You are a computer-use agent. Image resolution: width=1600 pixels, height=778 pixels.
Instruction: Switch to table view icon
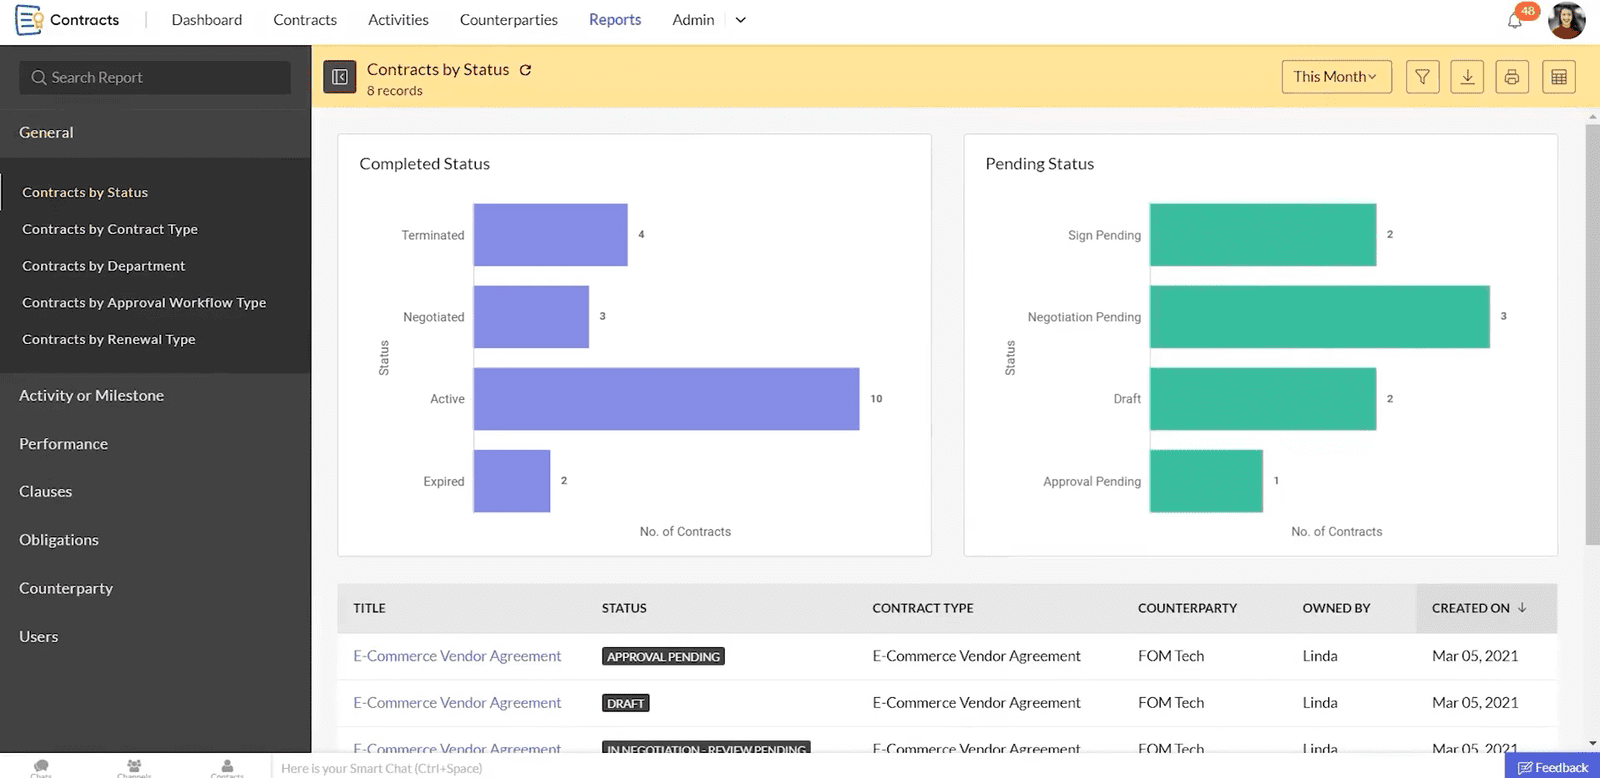click(x=1558, y=77)
